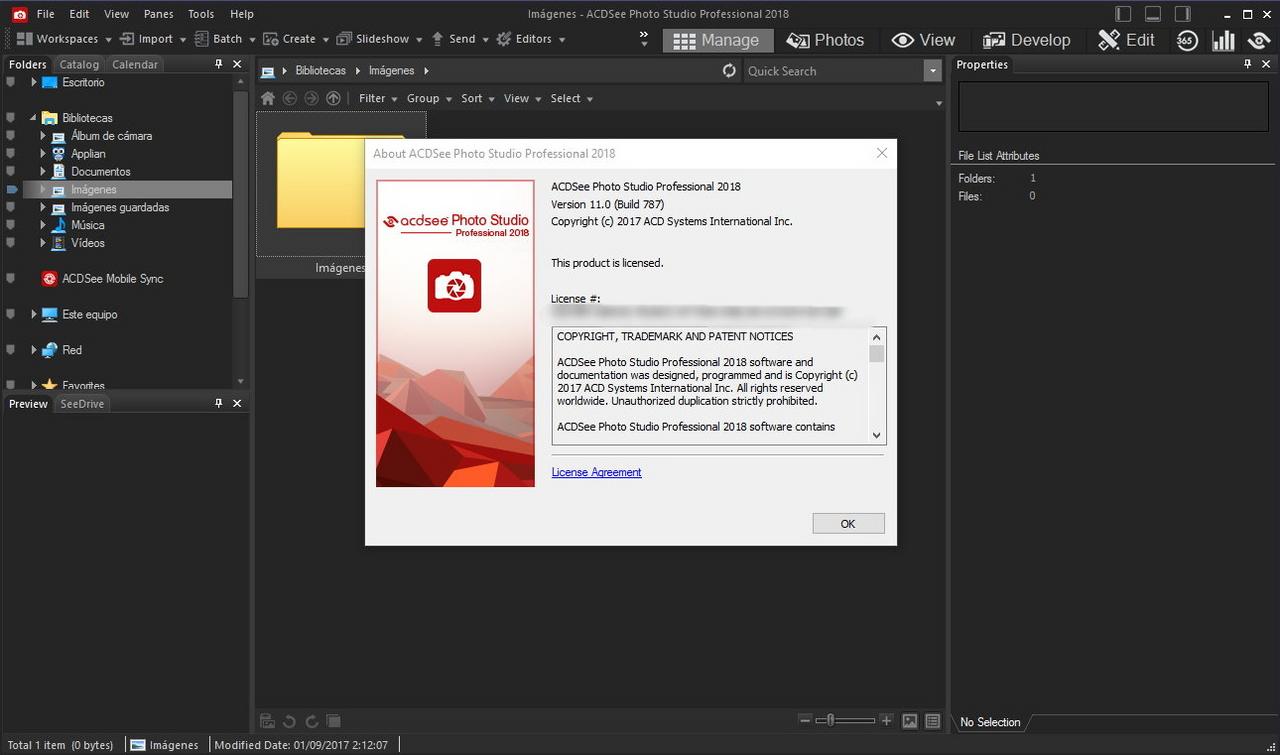The width and height of the screenshot is (1280, 755).
Task: Toggle easy-select marker for Este equipo
Action: coord(11,314)
